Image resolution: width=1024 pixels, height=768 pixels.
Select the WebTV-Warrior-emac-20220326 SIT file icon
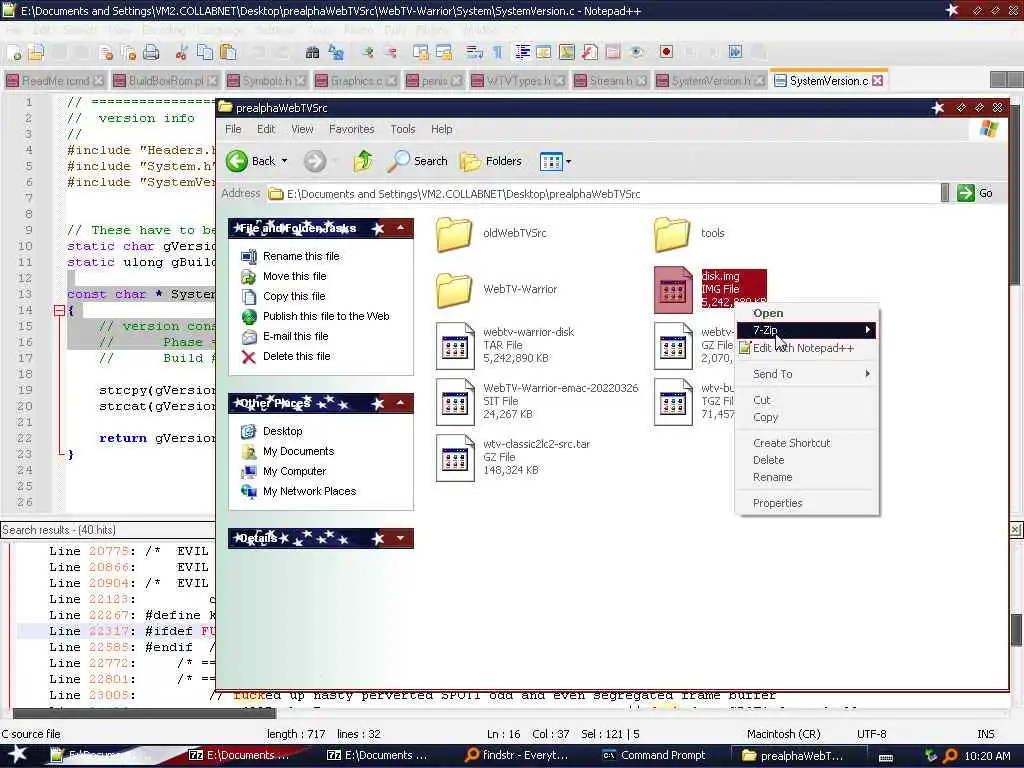(x=455, y=402)
